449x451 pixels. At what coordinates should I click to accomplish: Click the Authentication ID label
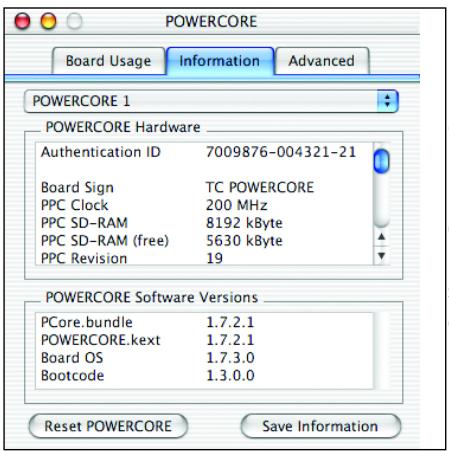[x=101, y=152]
